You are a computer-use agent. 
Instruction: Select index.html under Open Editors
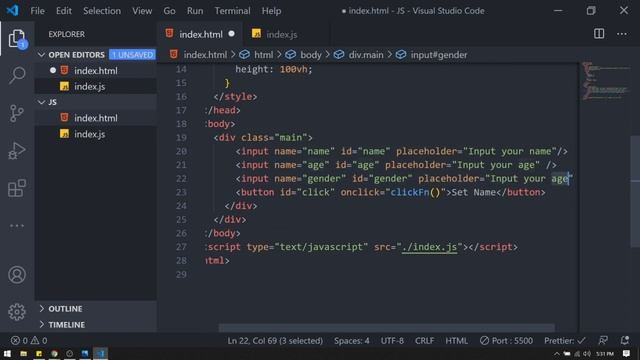tap(96, 70)
